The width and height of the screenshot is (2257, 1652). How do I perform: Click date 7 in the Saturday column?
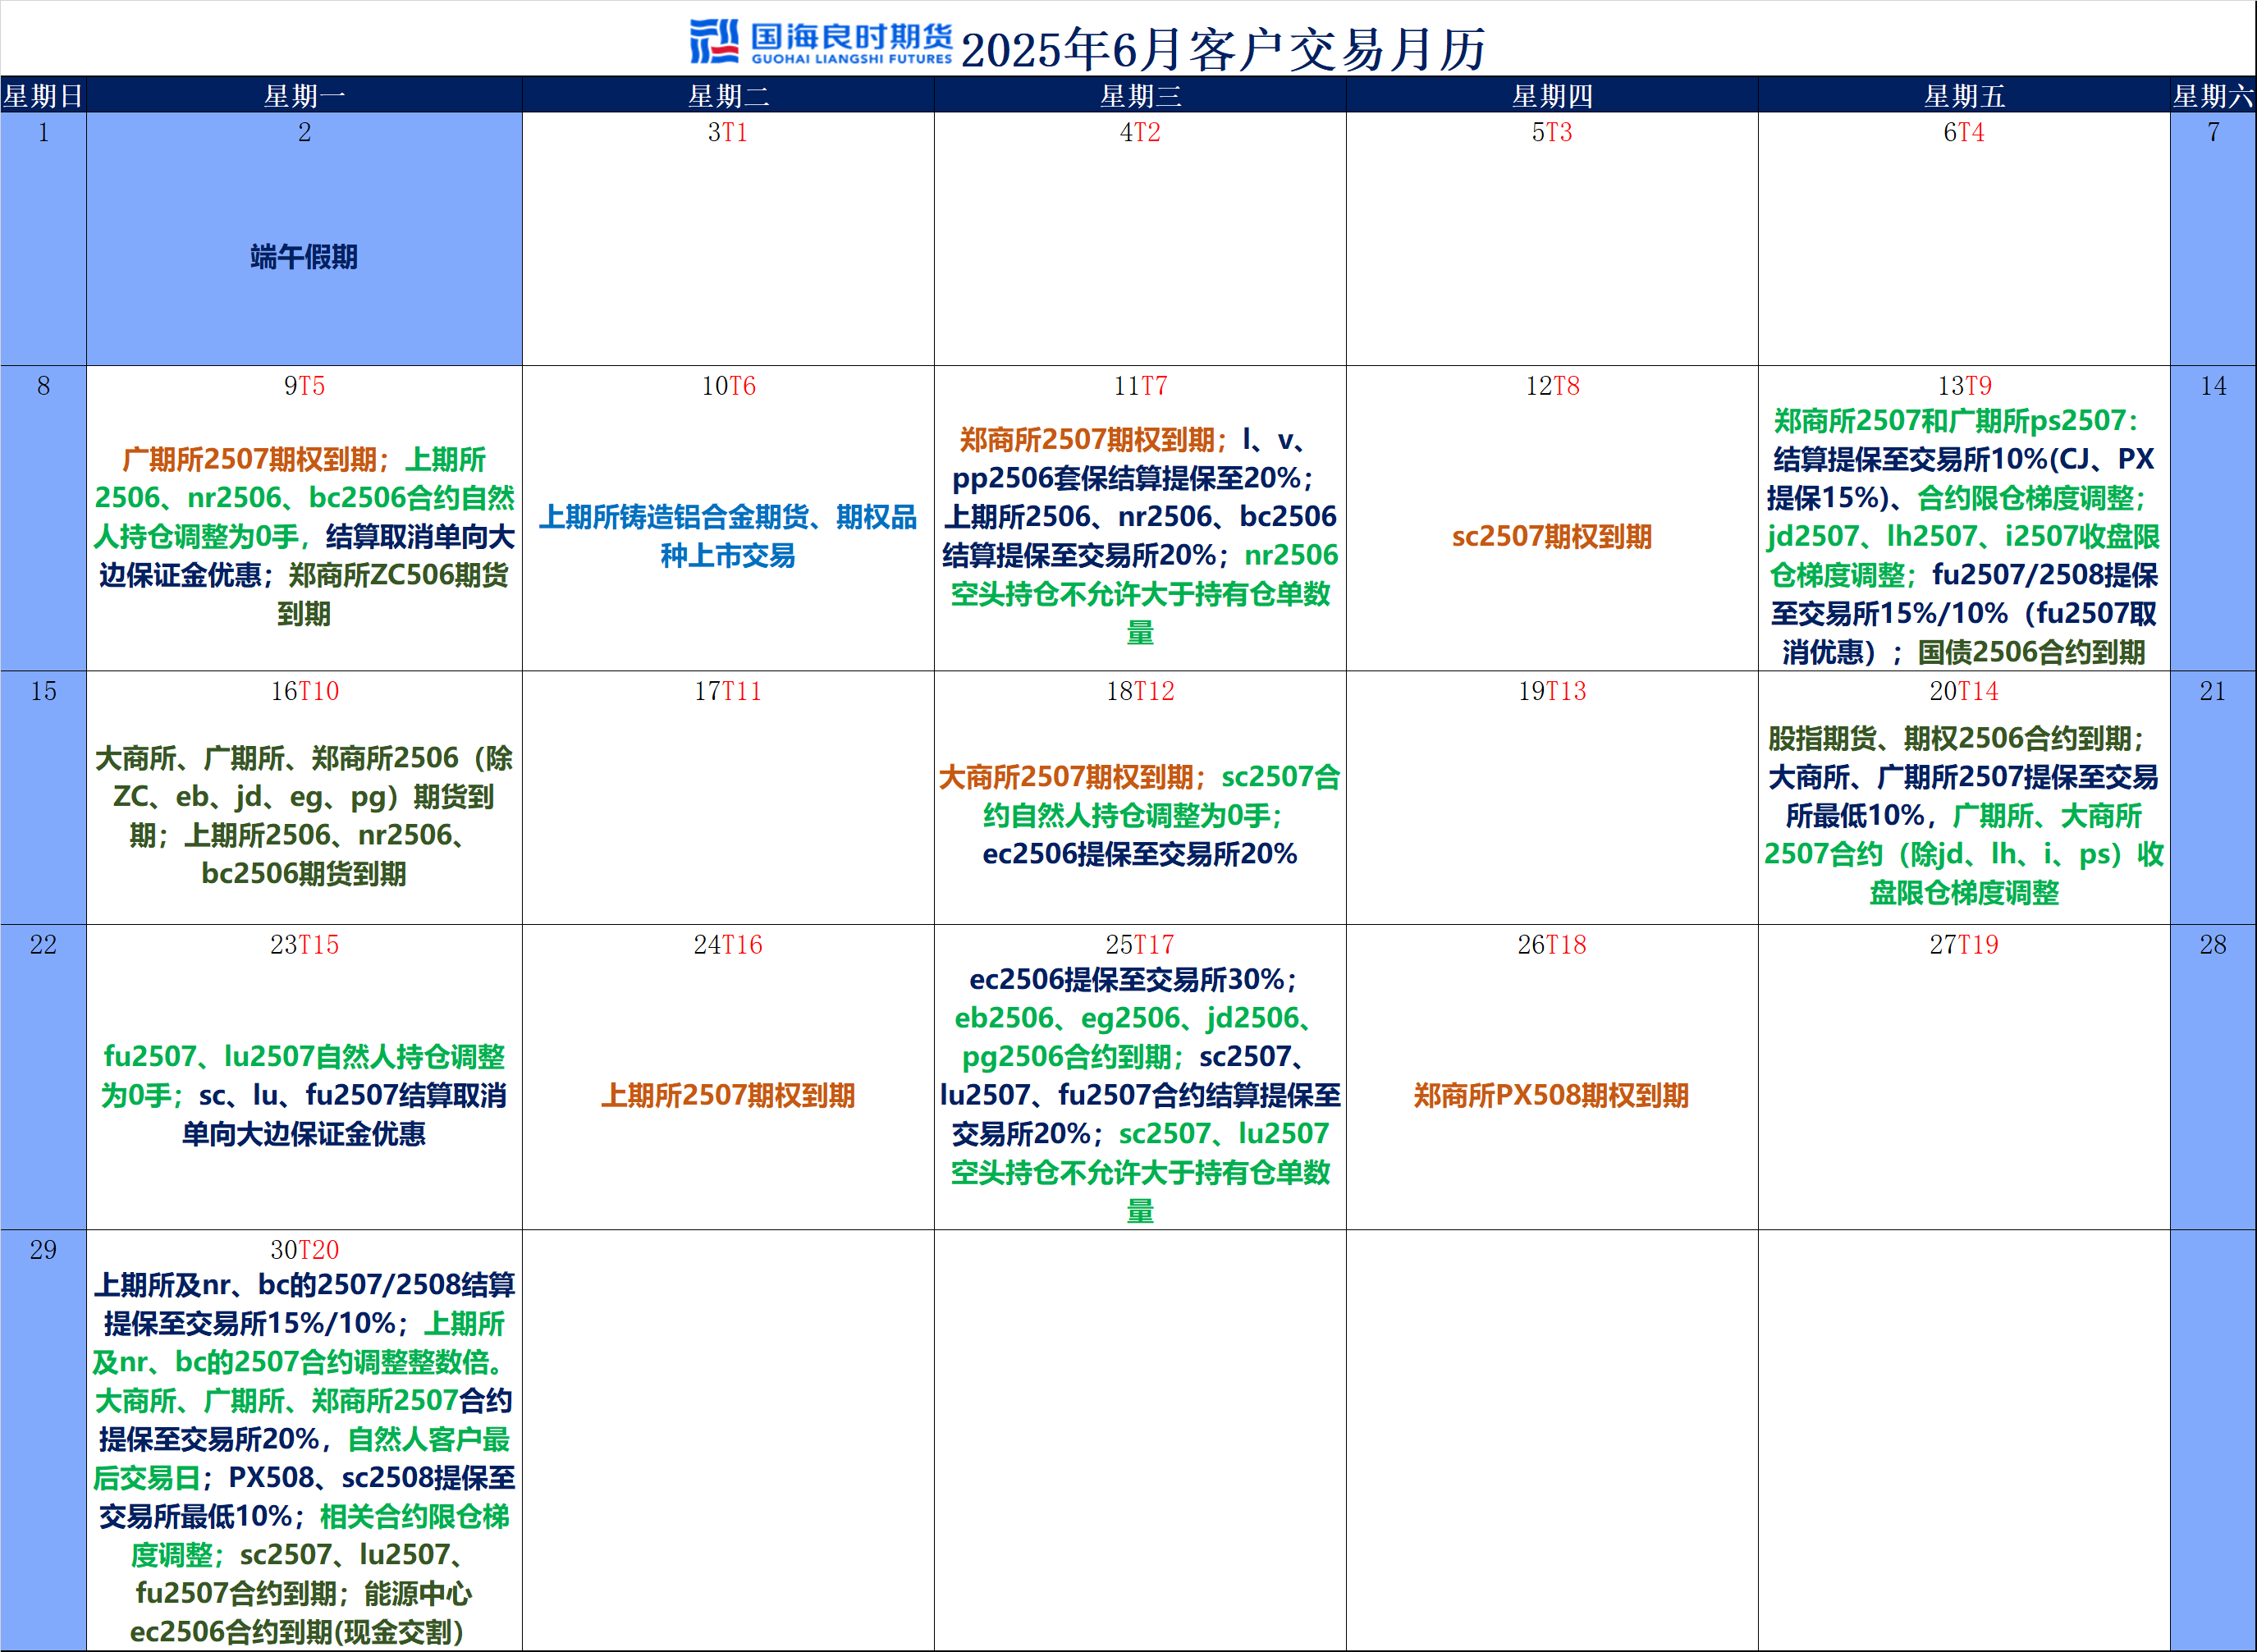tap(2213, 132)
